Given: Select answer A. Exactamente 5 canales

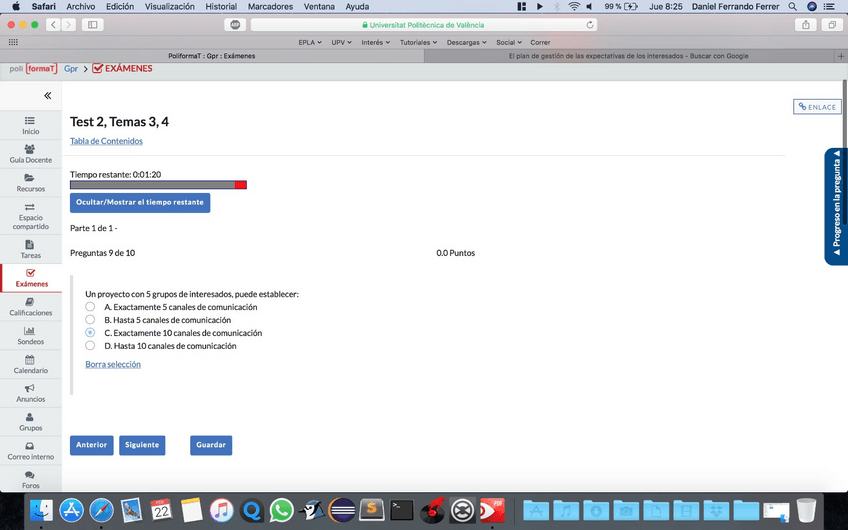Looking at the screenshot, I should click(91, 307).
